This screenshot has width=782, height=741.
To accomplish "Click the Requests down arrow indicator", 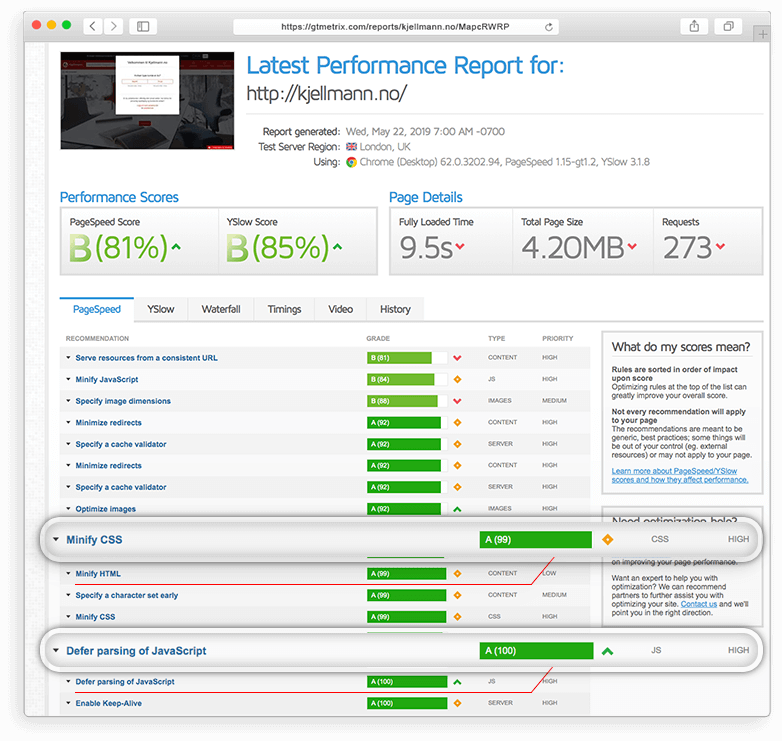I will point(720,246).
